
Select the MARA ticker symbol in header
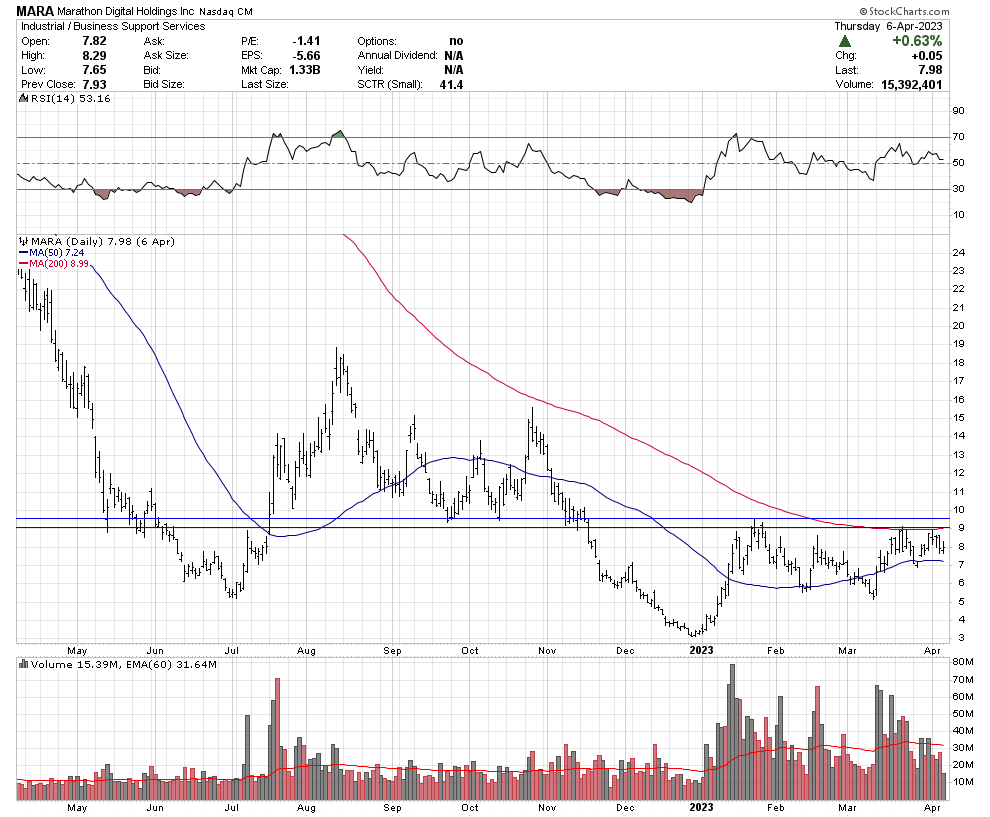(35, 11)
